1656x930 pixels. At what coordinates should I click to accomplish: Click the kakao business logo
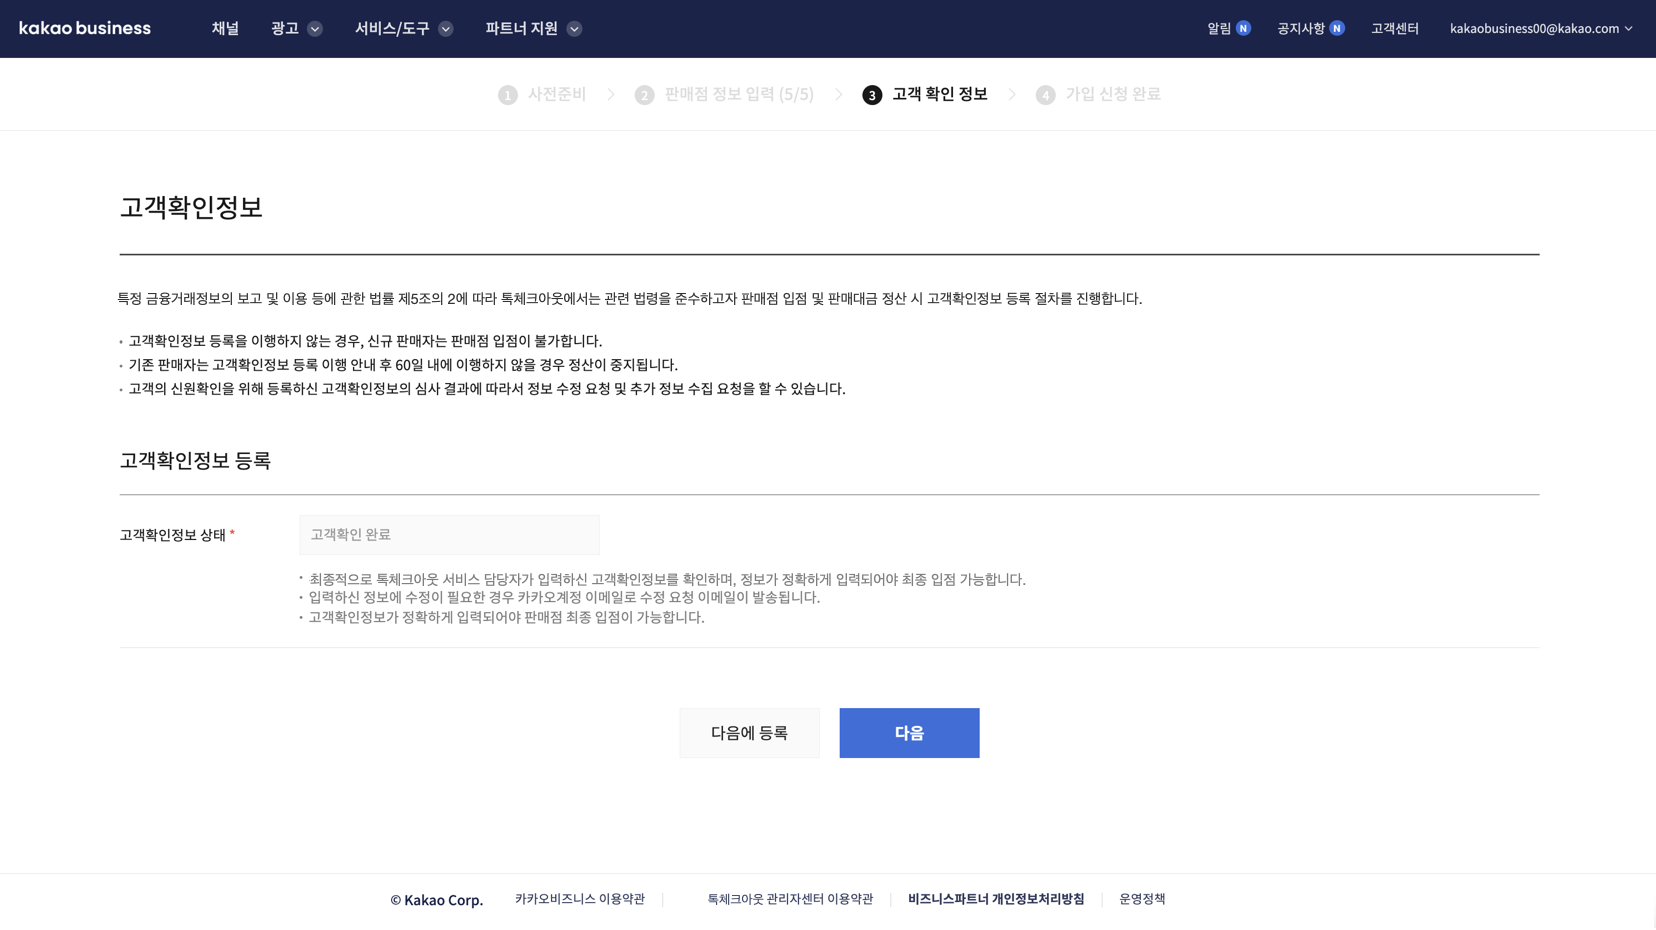(85, 28)
